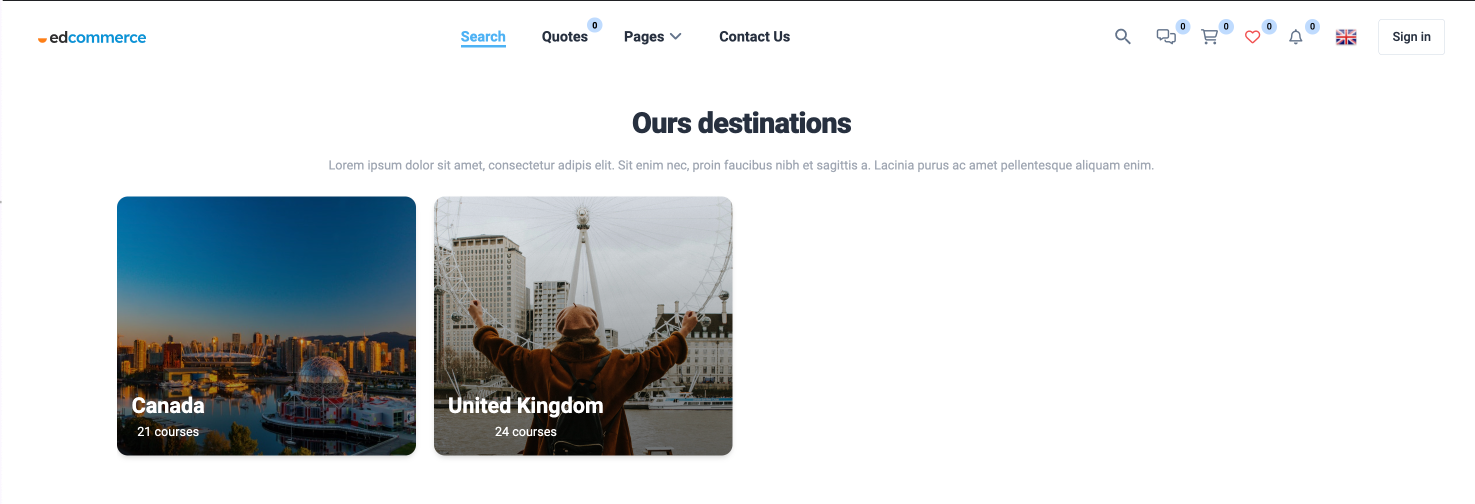Viewport: 1475px width, 504px height.
Task: Click the United Kingdom title text
Action: (526, 406)
